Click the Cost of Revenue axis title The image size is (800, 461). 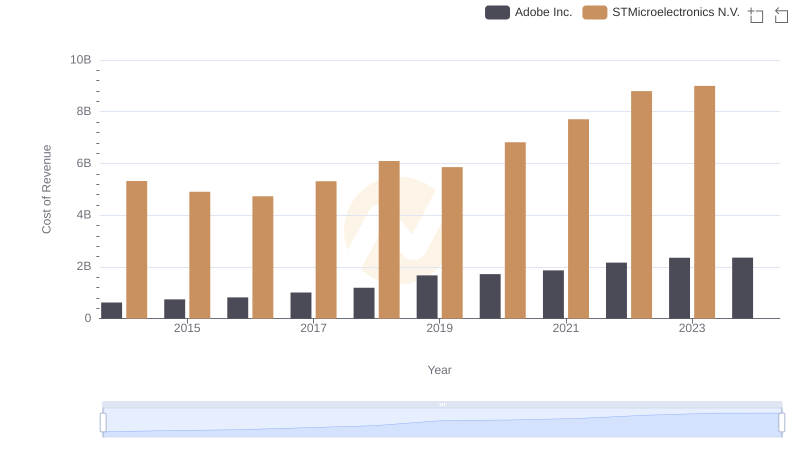coord(47,189)
